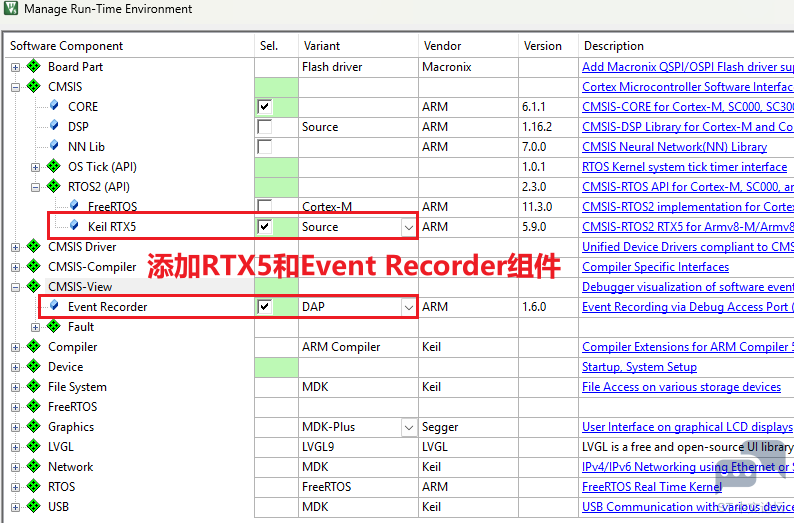The image size is (794, 523).
Task: Click the top-level FreeRTOS diamond icon
Action: (33, 406)
